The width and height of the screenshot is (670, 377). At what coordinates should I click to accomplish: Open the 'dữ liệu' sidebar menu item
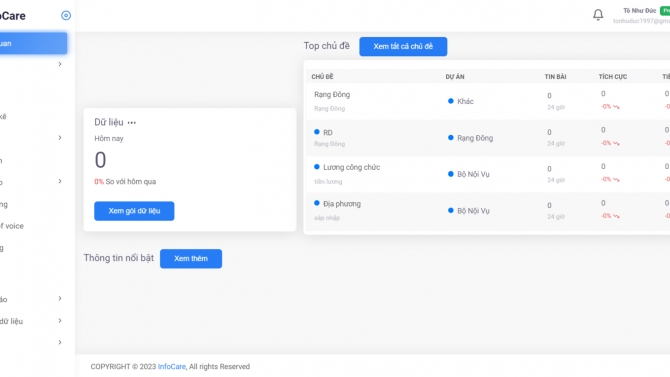(12, 321)
